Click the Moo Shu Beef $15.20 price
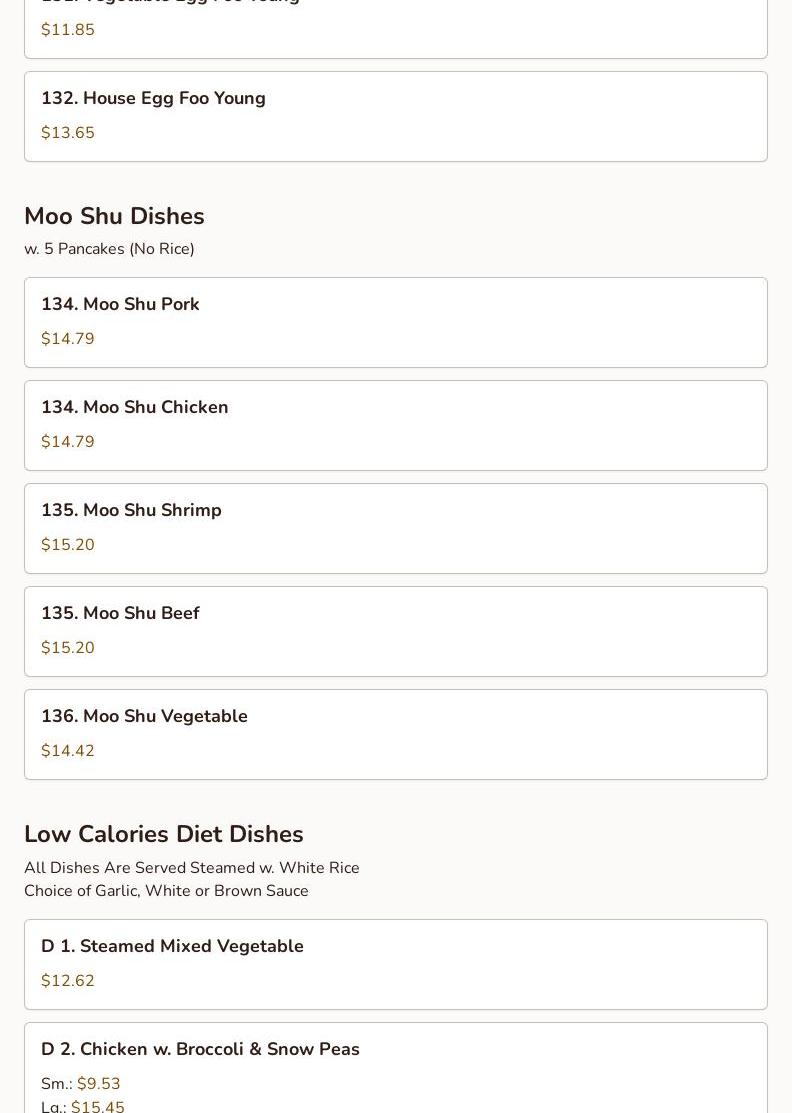Screen dimensions: 792x1113 (68, 648)
